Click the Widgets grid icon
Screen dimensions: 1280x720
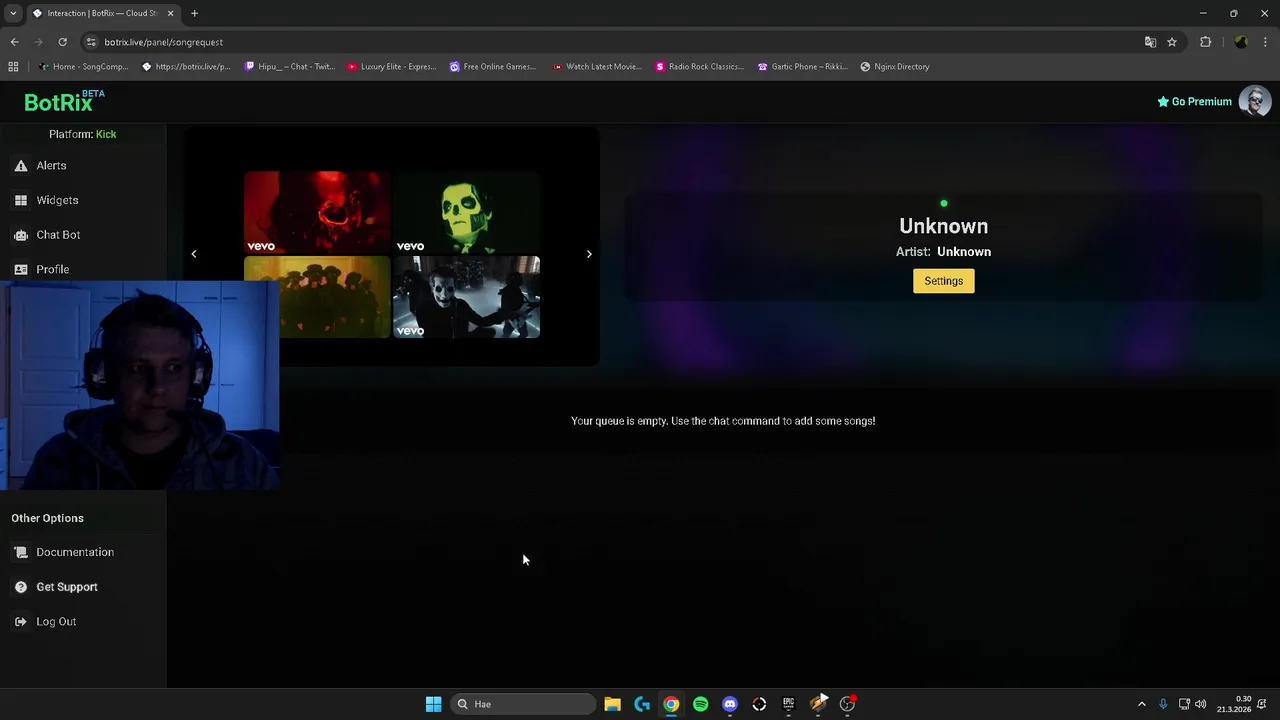tap(21, 200)
